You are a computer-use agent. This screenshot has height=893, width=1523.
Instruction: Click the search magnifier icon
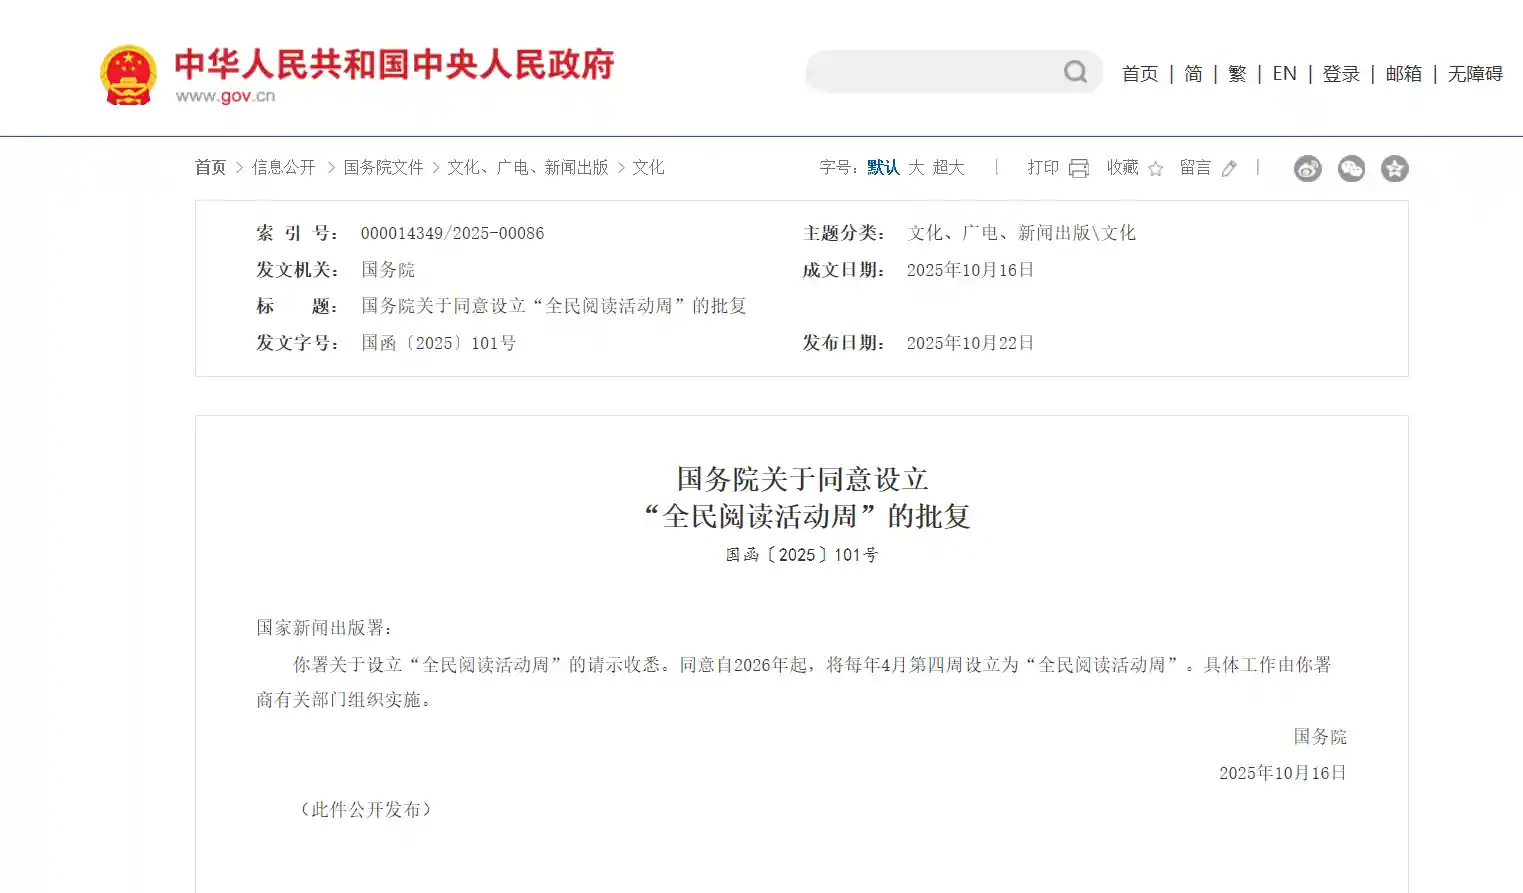pos(1075,71)
